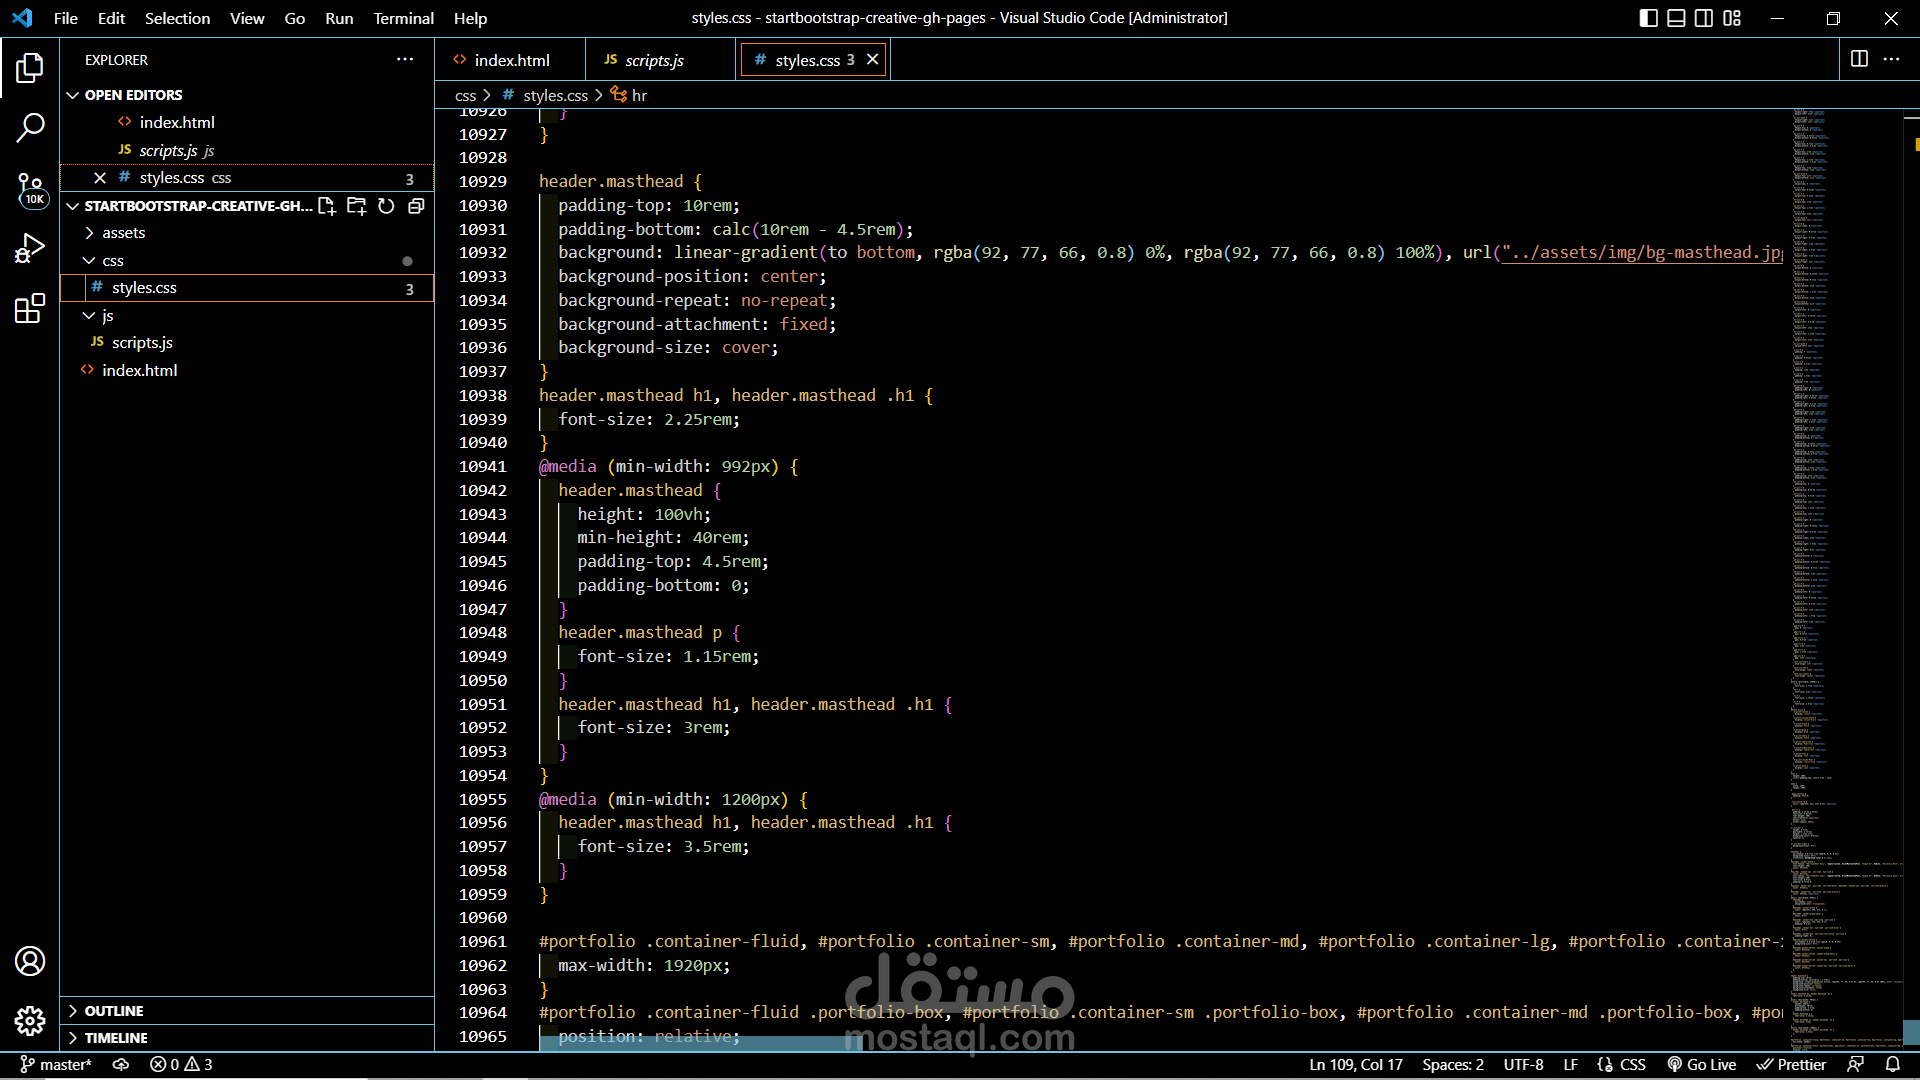Open problems indicator showing 0 errors 3 warnings
The image size is (1920, 1080).
click(x=181, y=1065)
